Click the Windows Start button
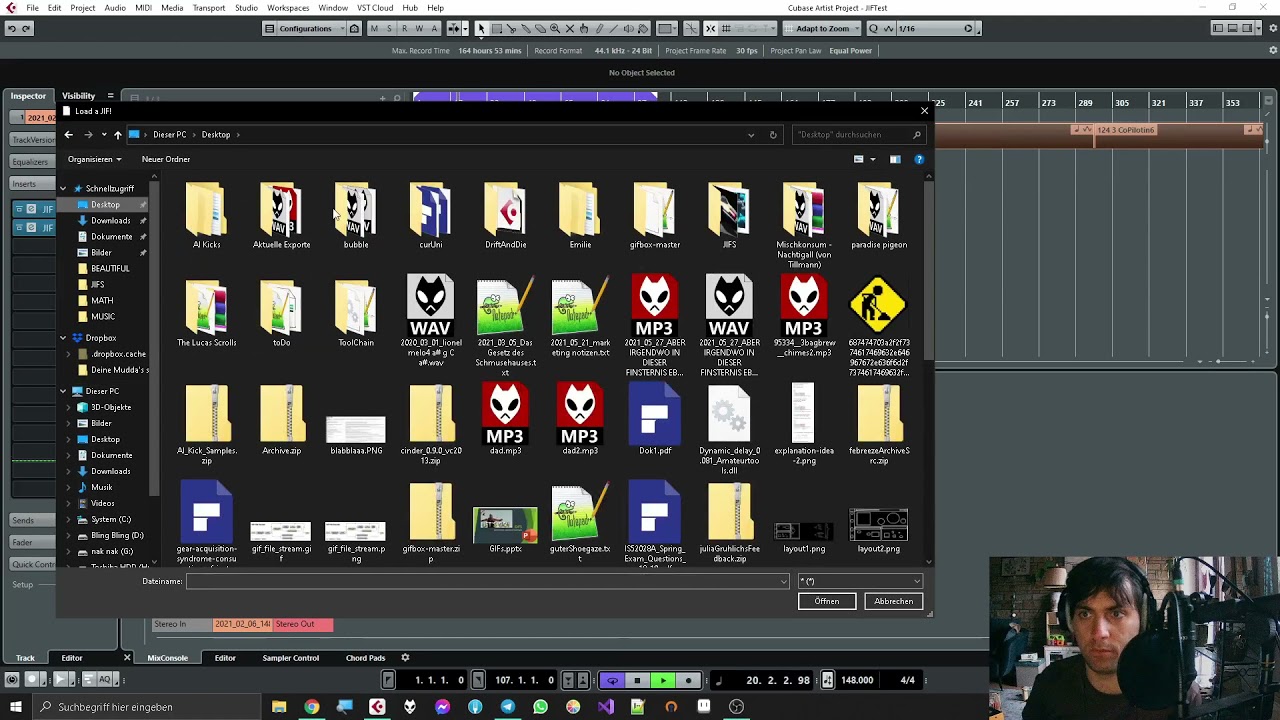1280x720 pixels. coord(15,707)
